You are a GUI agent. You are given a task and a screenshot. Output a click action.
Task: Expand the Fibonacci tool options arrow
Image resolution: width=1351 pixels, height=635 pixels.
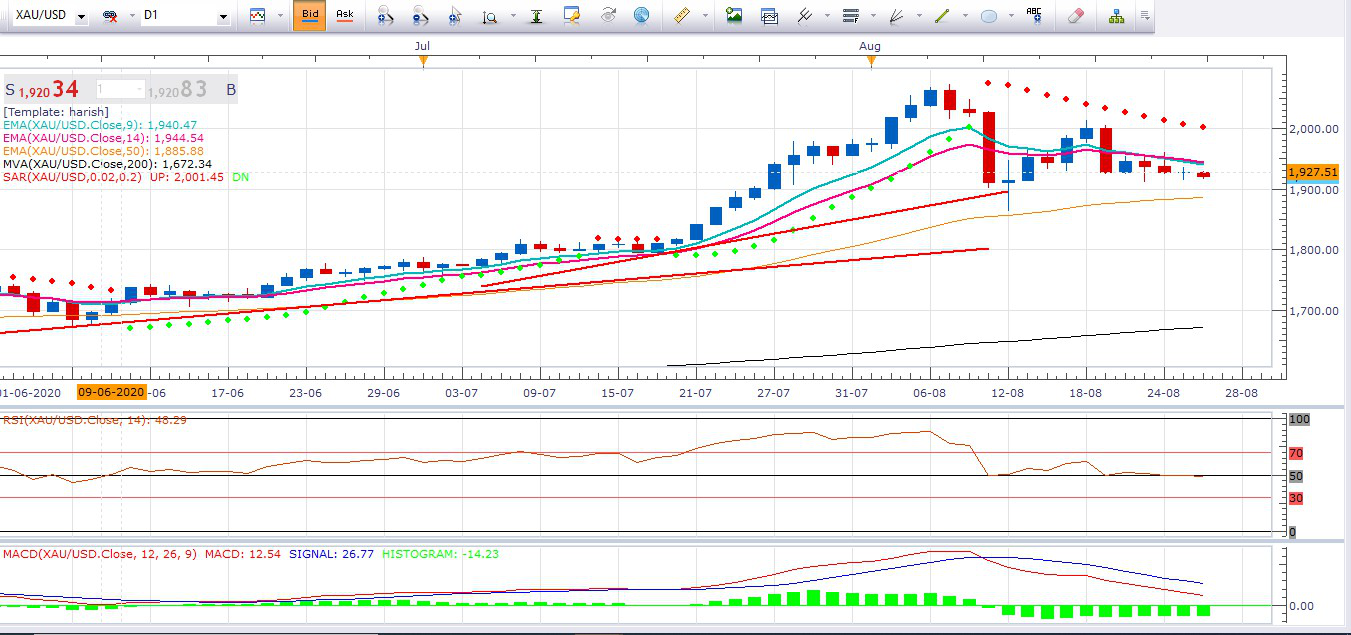tap(874, 16)
